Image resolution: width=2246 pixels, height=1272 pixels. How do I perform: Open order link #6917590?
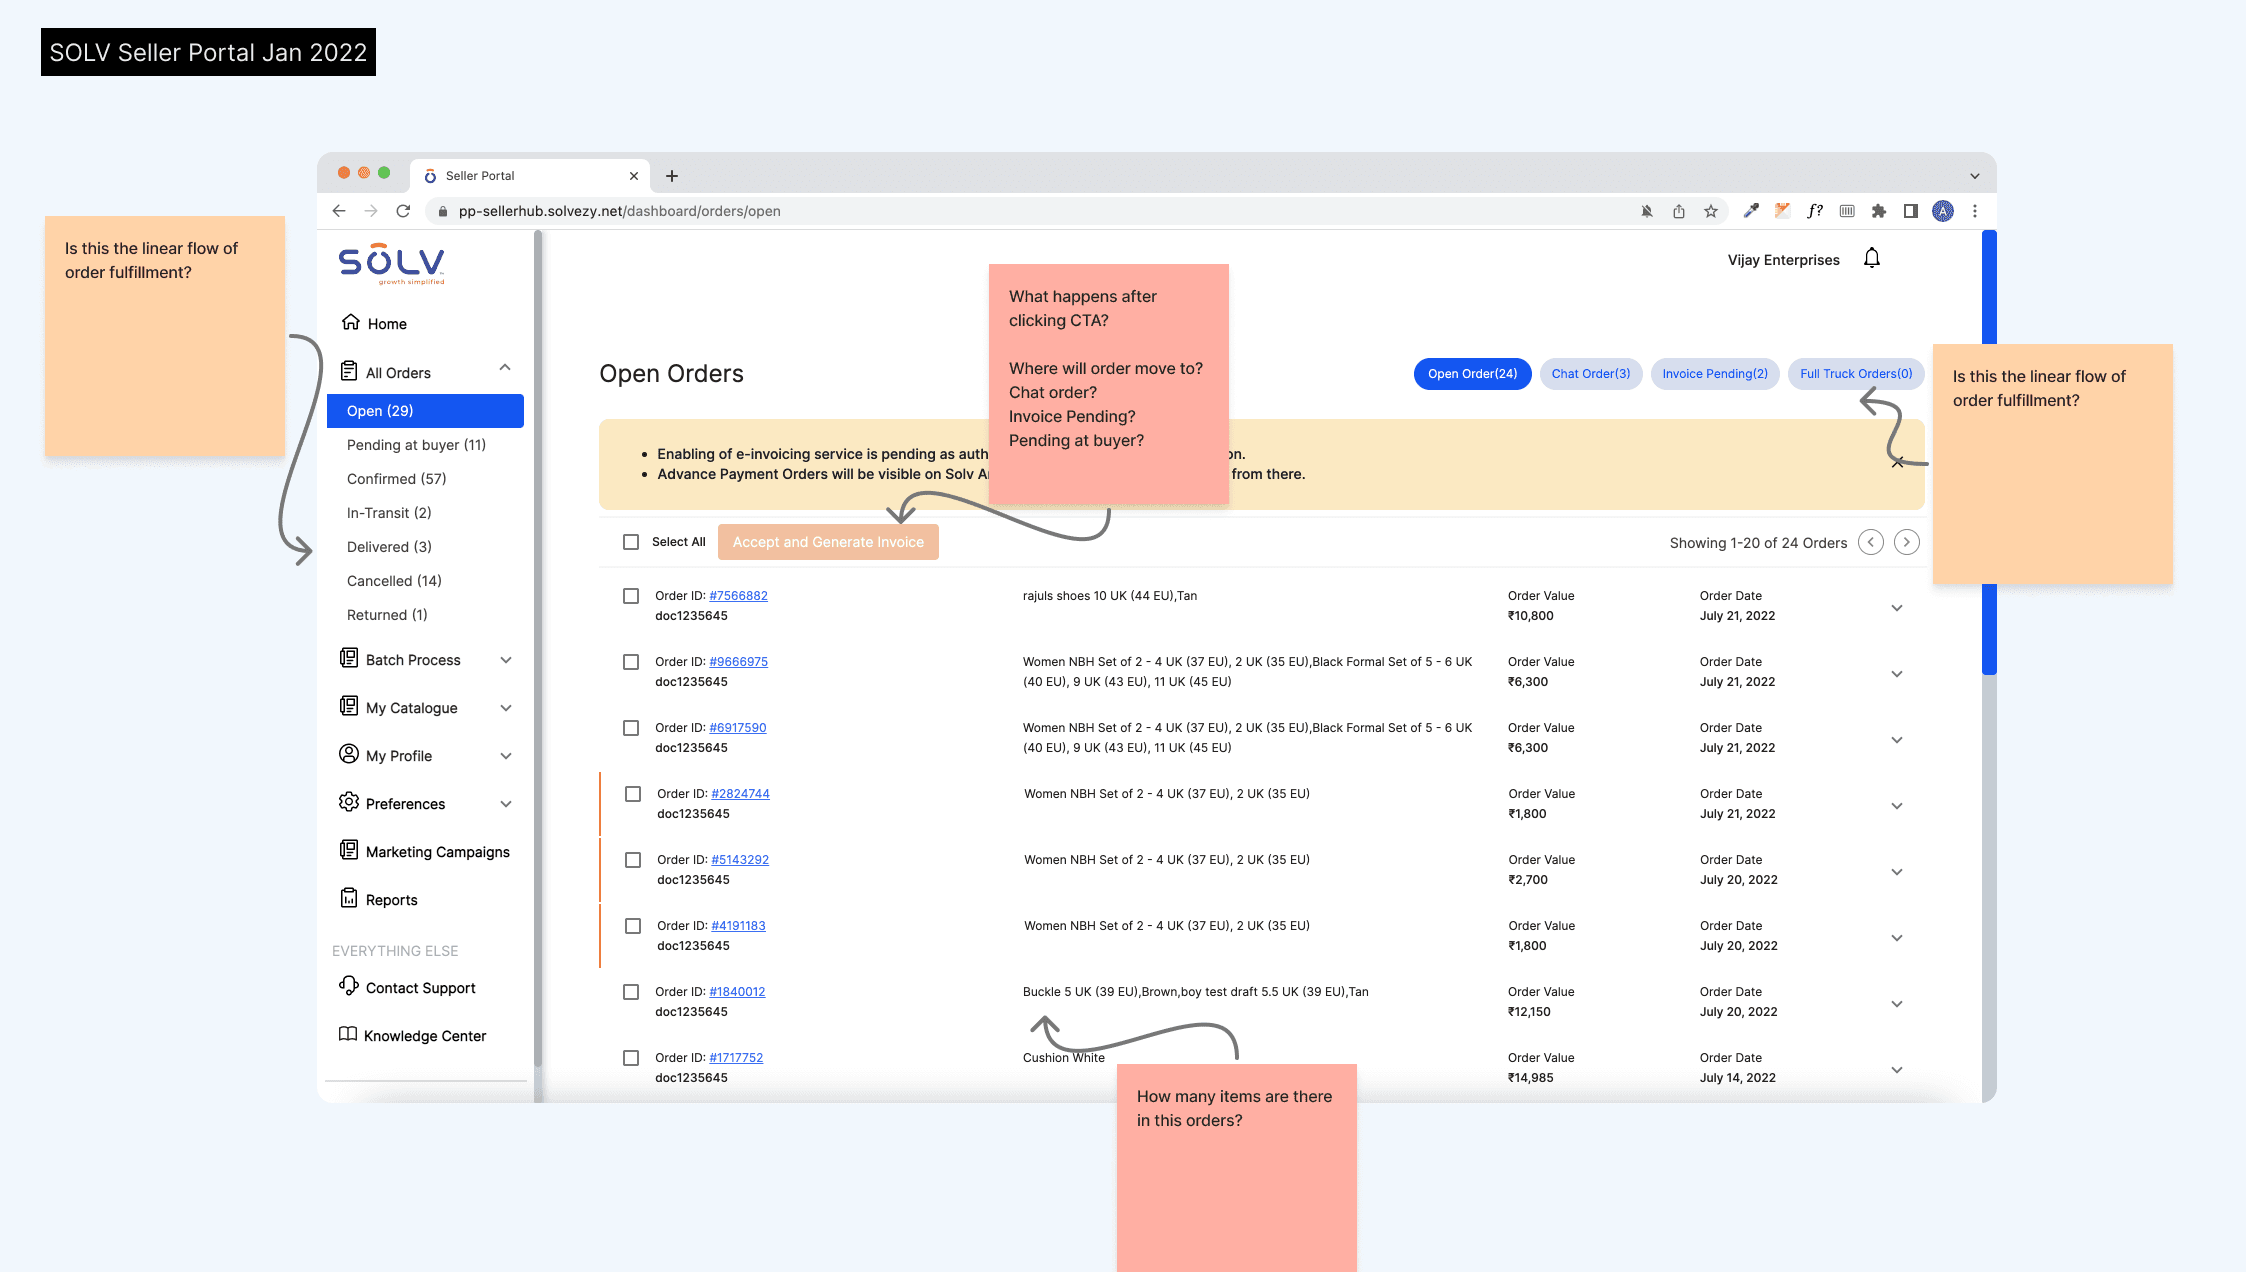pos(738,728)
